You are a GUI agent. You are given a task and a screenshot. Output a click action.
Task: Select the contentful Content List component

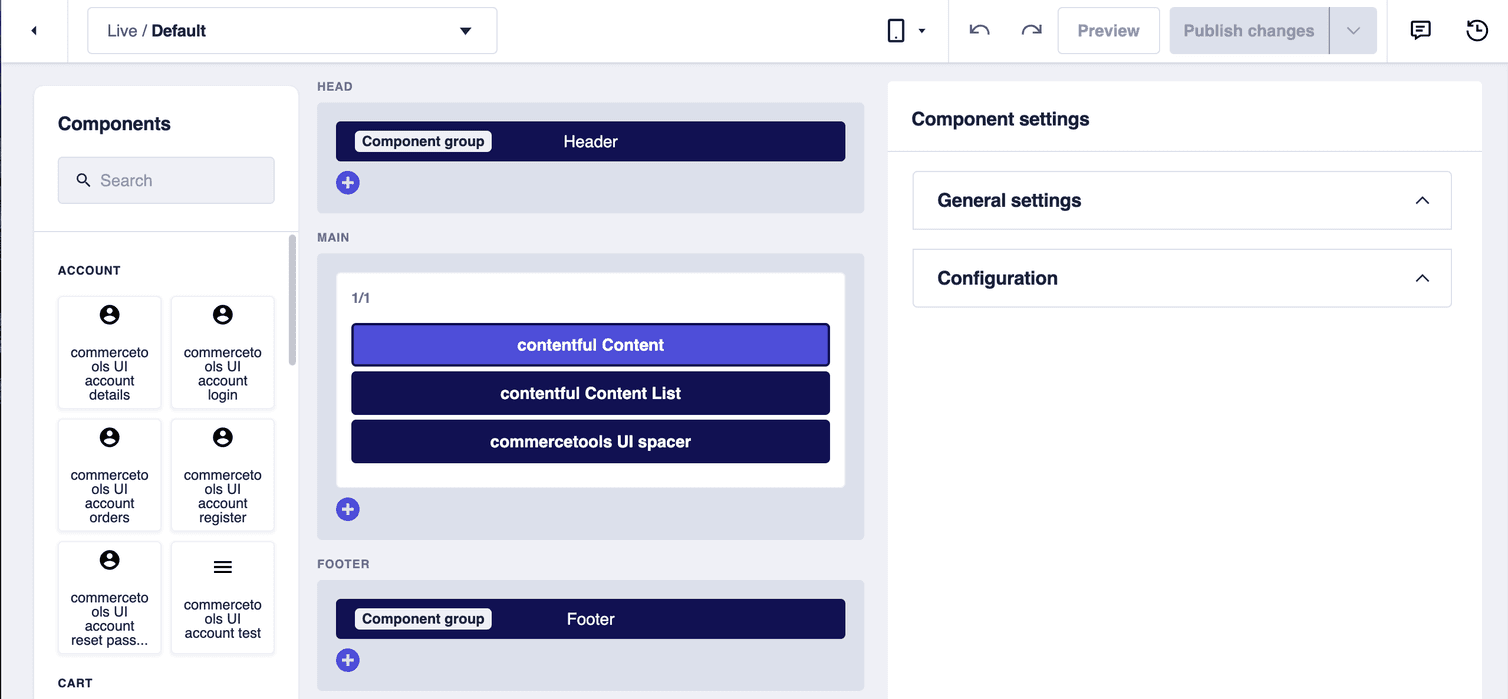(590, 393)
